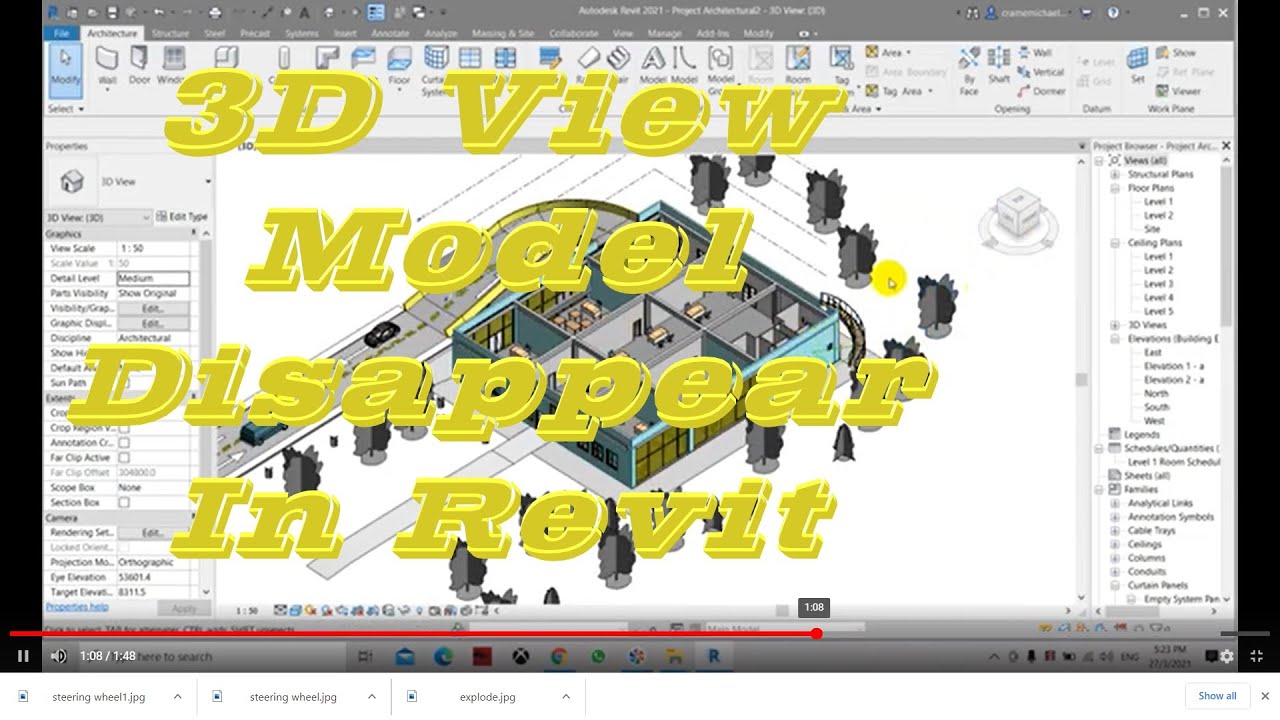Switch to the Manage ribbon tab
Screen dimensions: 1280x720
coord(665,33)
